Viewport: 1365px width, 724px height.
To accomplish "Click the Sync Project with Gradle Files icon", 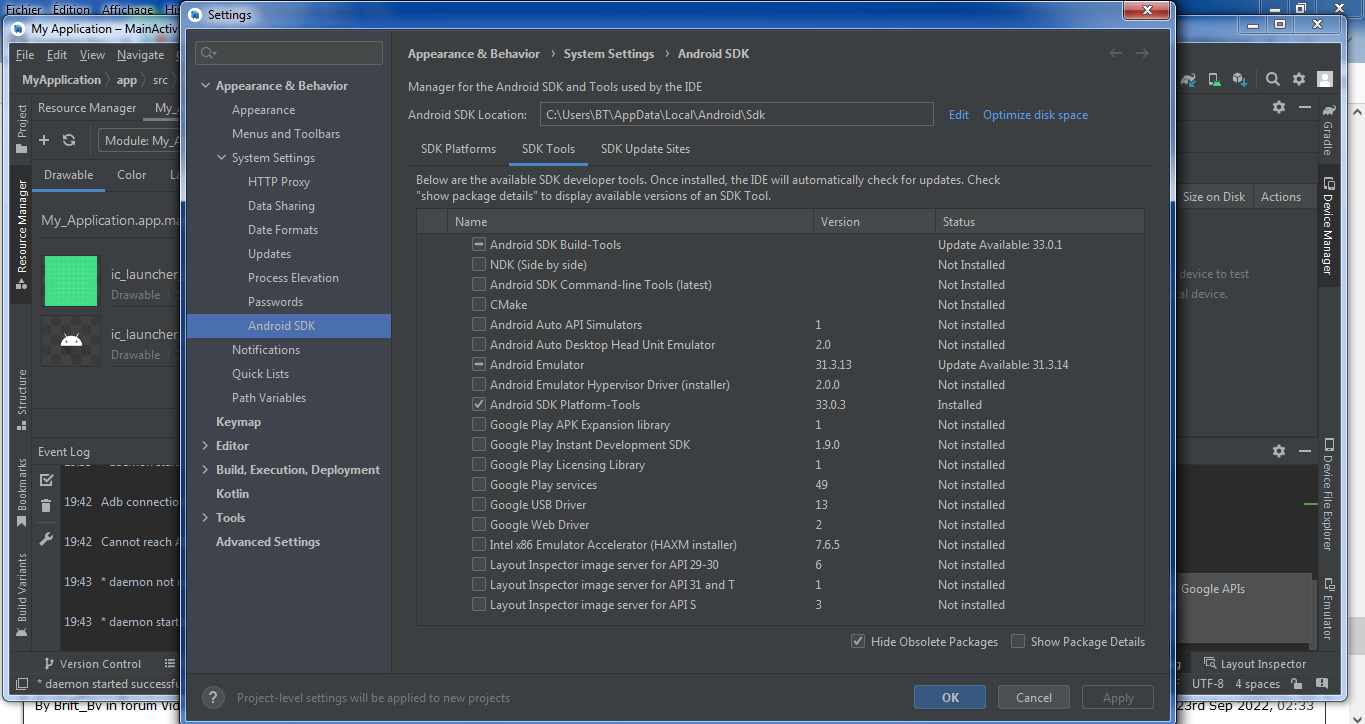I will click(1189, 79).
